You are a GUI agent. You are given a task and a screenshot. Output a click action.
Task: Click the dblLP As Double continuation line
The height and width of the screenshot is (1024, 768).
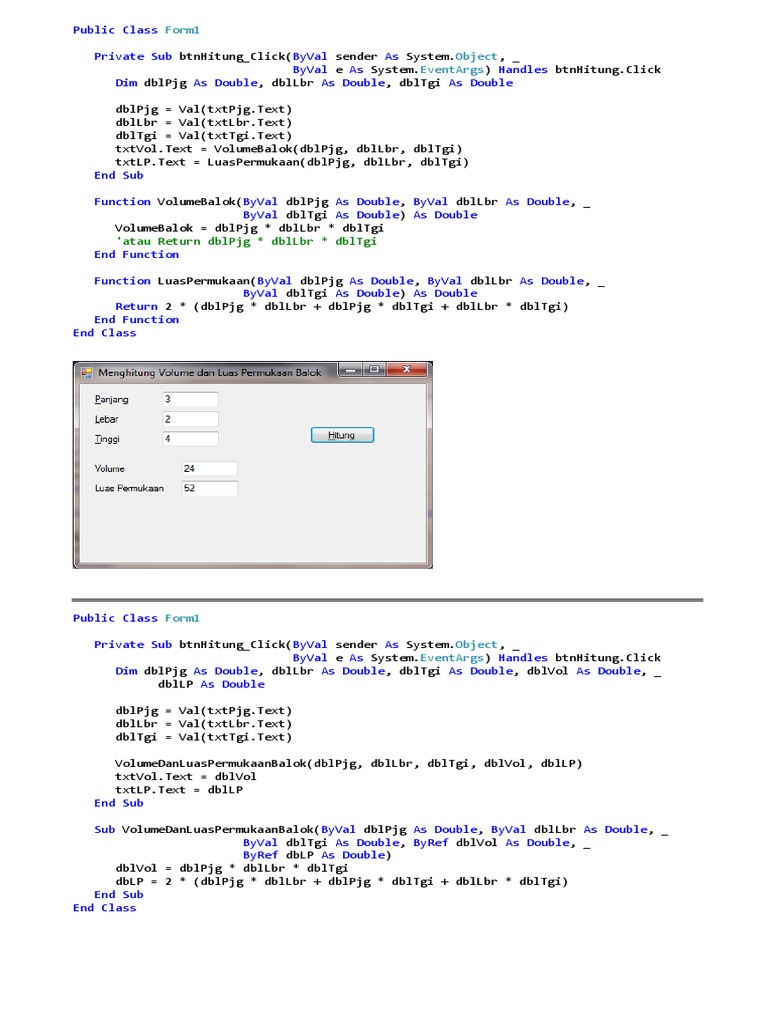pyautogui.click(x=211, y=684)
